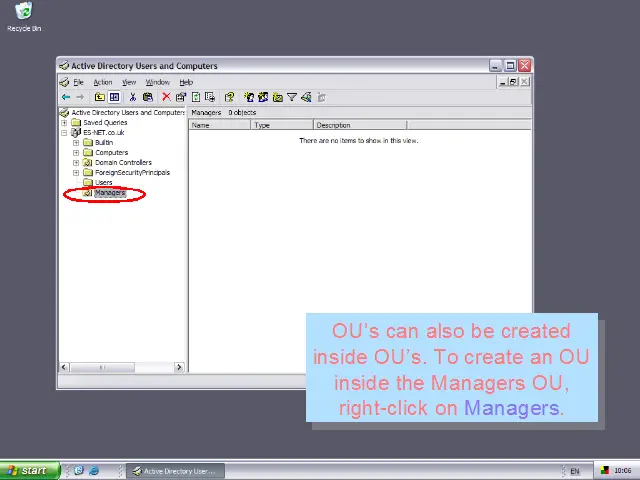The height and width of the screenshot is (480, 640).
Task: Create new organizational unit toolbar icon
Action: tap(278, 97)
